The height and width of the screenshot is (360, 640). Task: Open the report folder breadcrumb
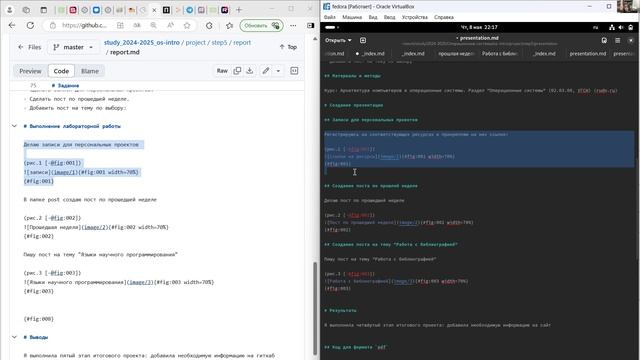(x=242, y=42)
